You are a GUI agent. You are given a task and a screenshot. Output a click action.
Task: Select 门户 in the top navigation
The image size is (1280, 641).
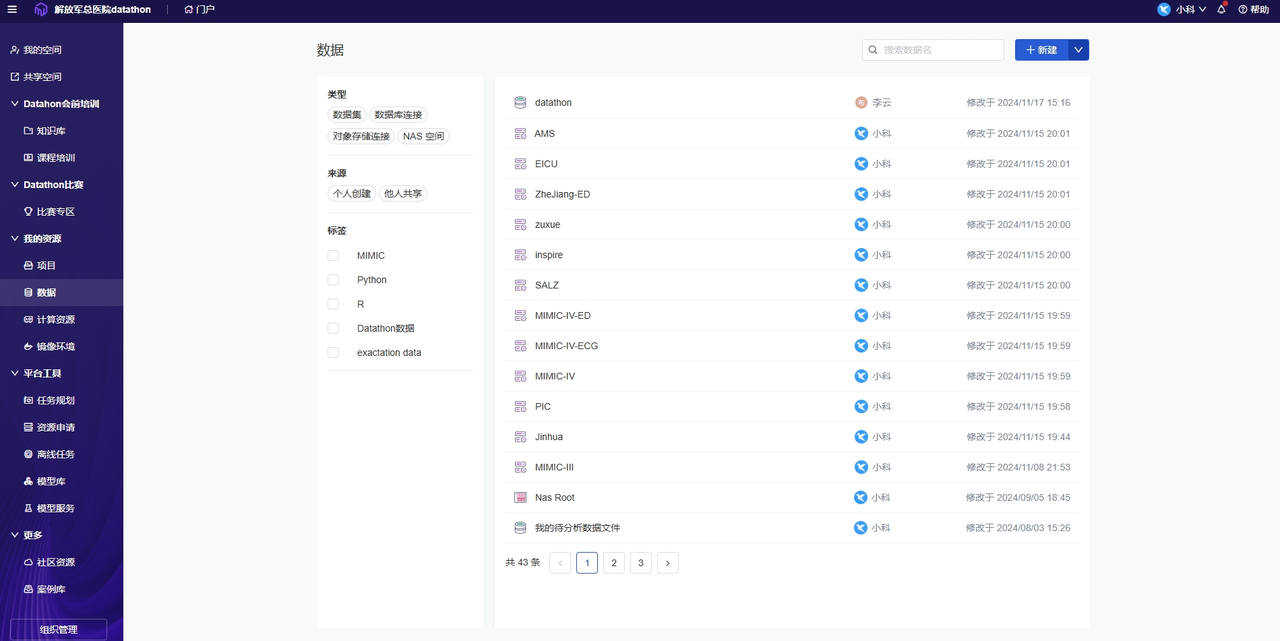tap(201, 9)
